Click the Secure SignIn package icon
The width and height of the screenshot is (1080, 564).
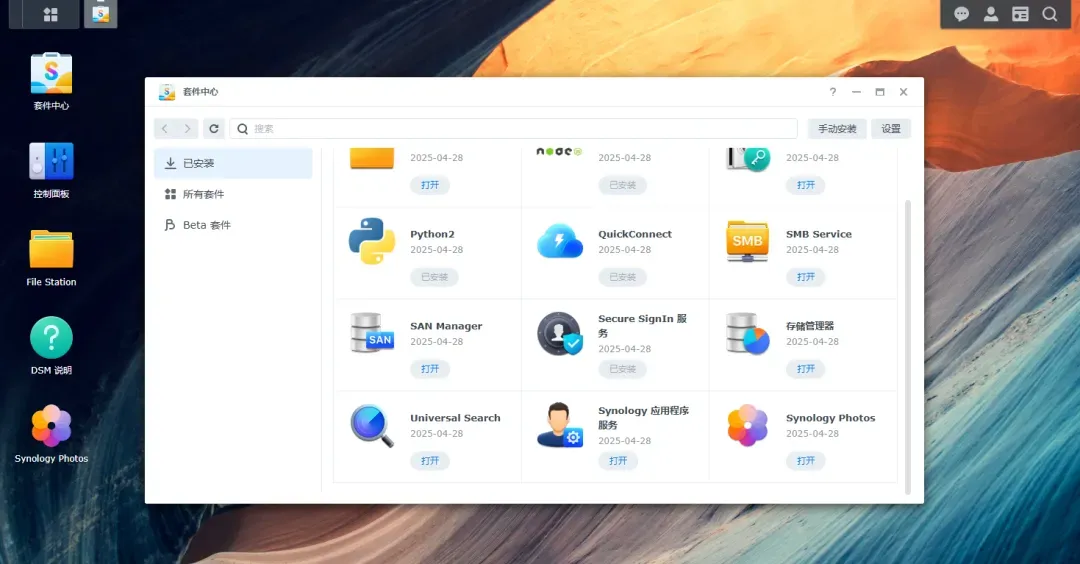[x=559, y=333]
